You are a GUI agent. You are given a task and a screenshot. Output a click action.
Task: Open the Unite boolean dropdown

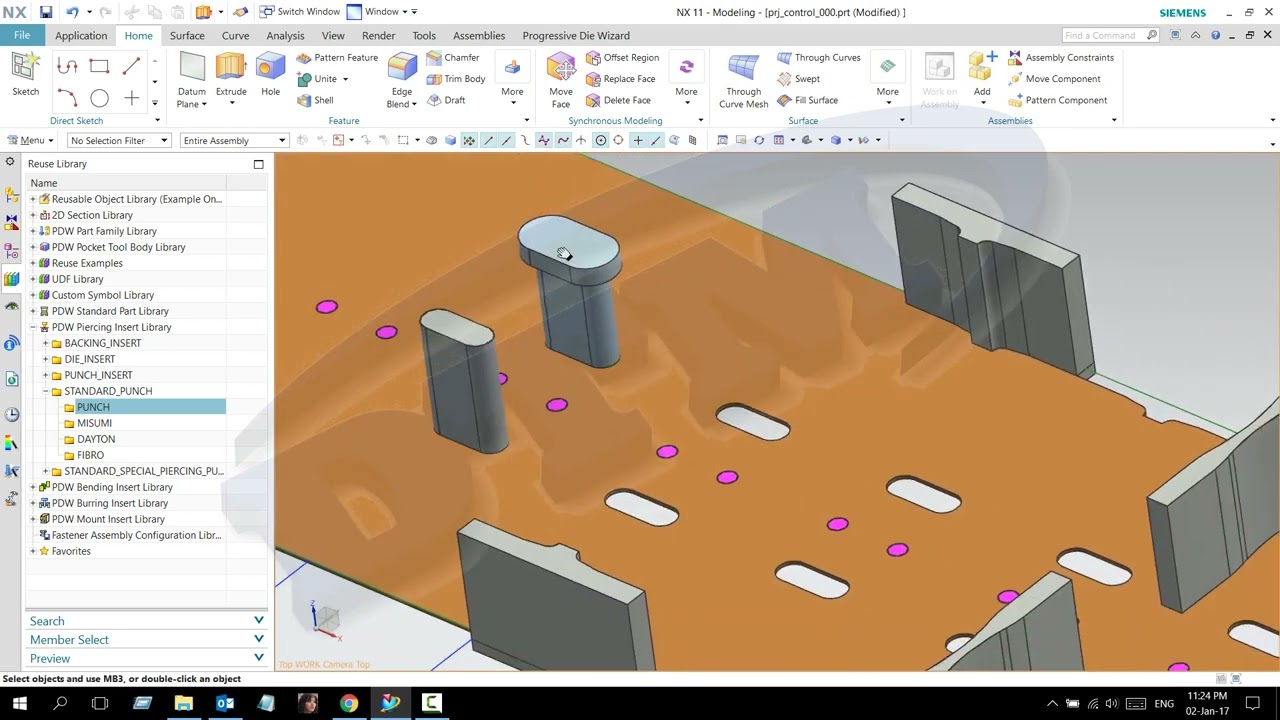345,79
